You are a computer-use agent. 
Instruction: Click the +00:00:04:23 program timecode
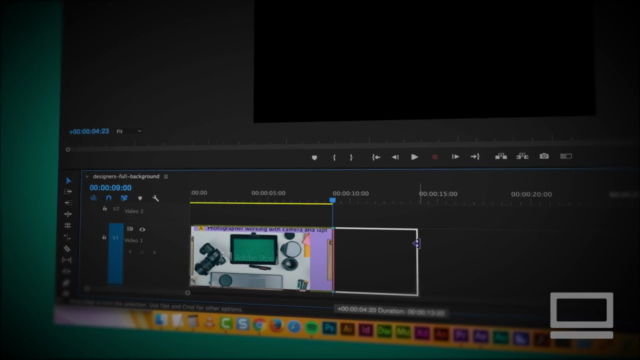pyautogui.click(x=89, y=131)
